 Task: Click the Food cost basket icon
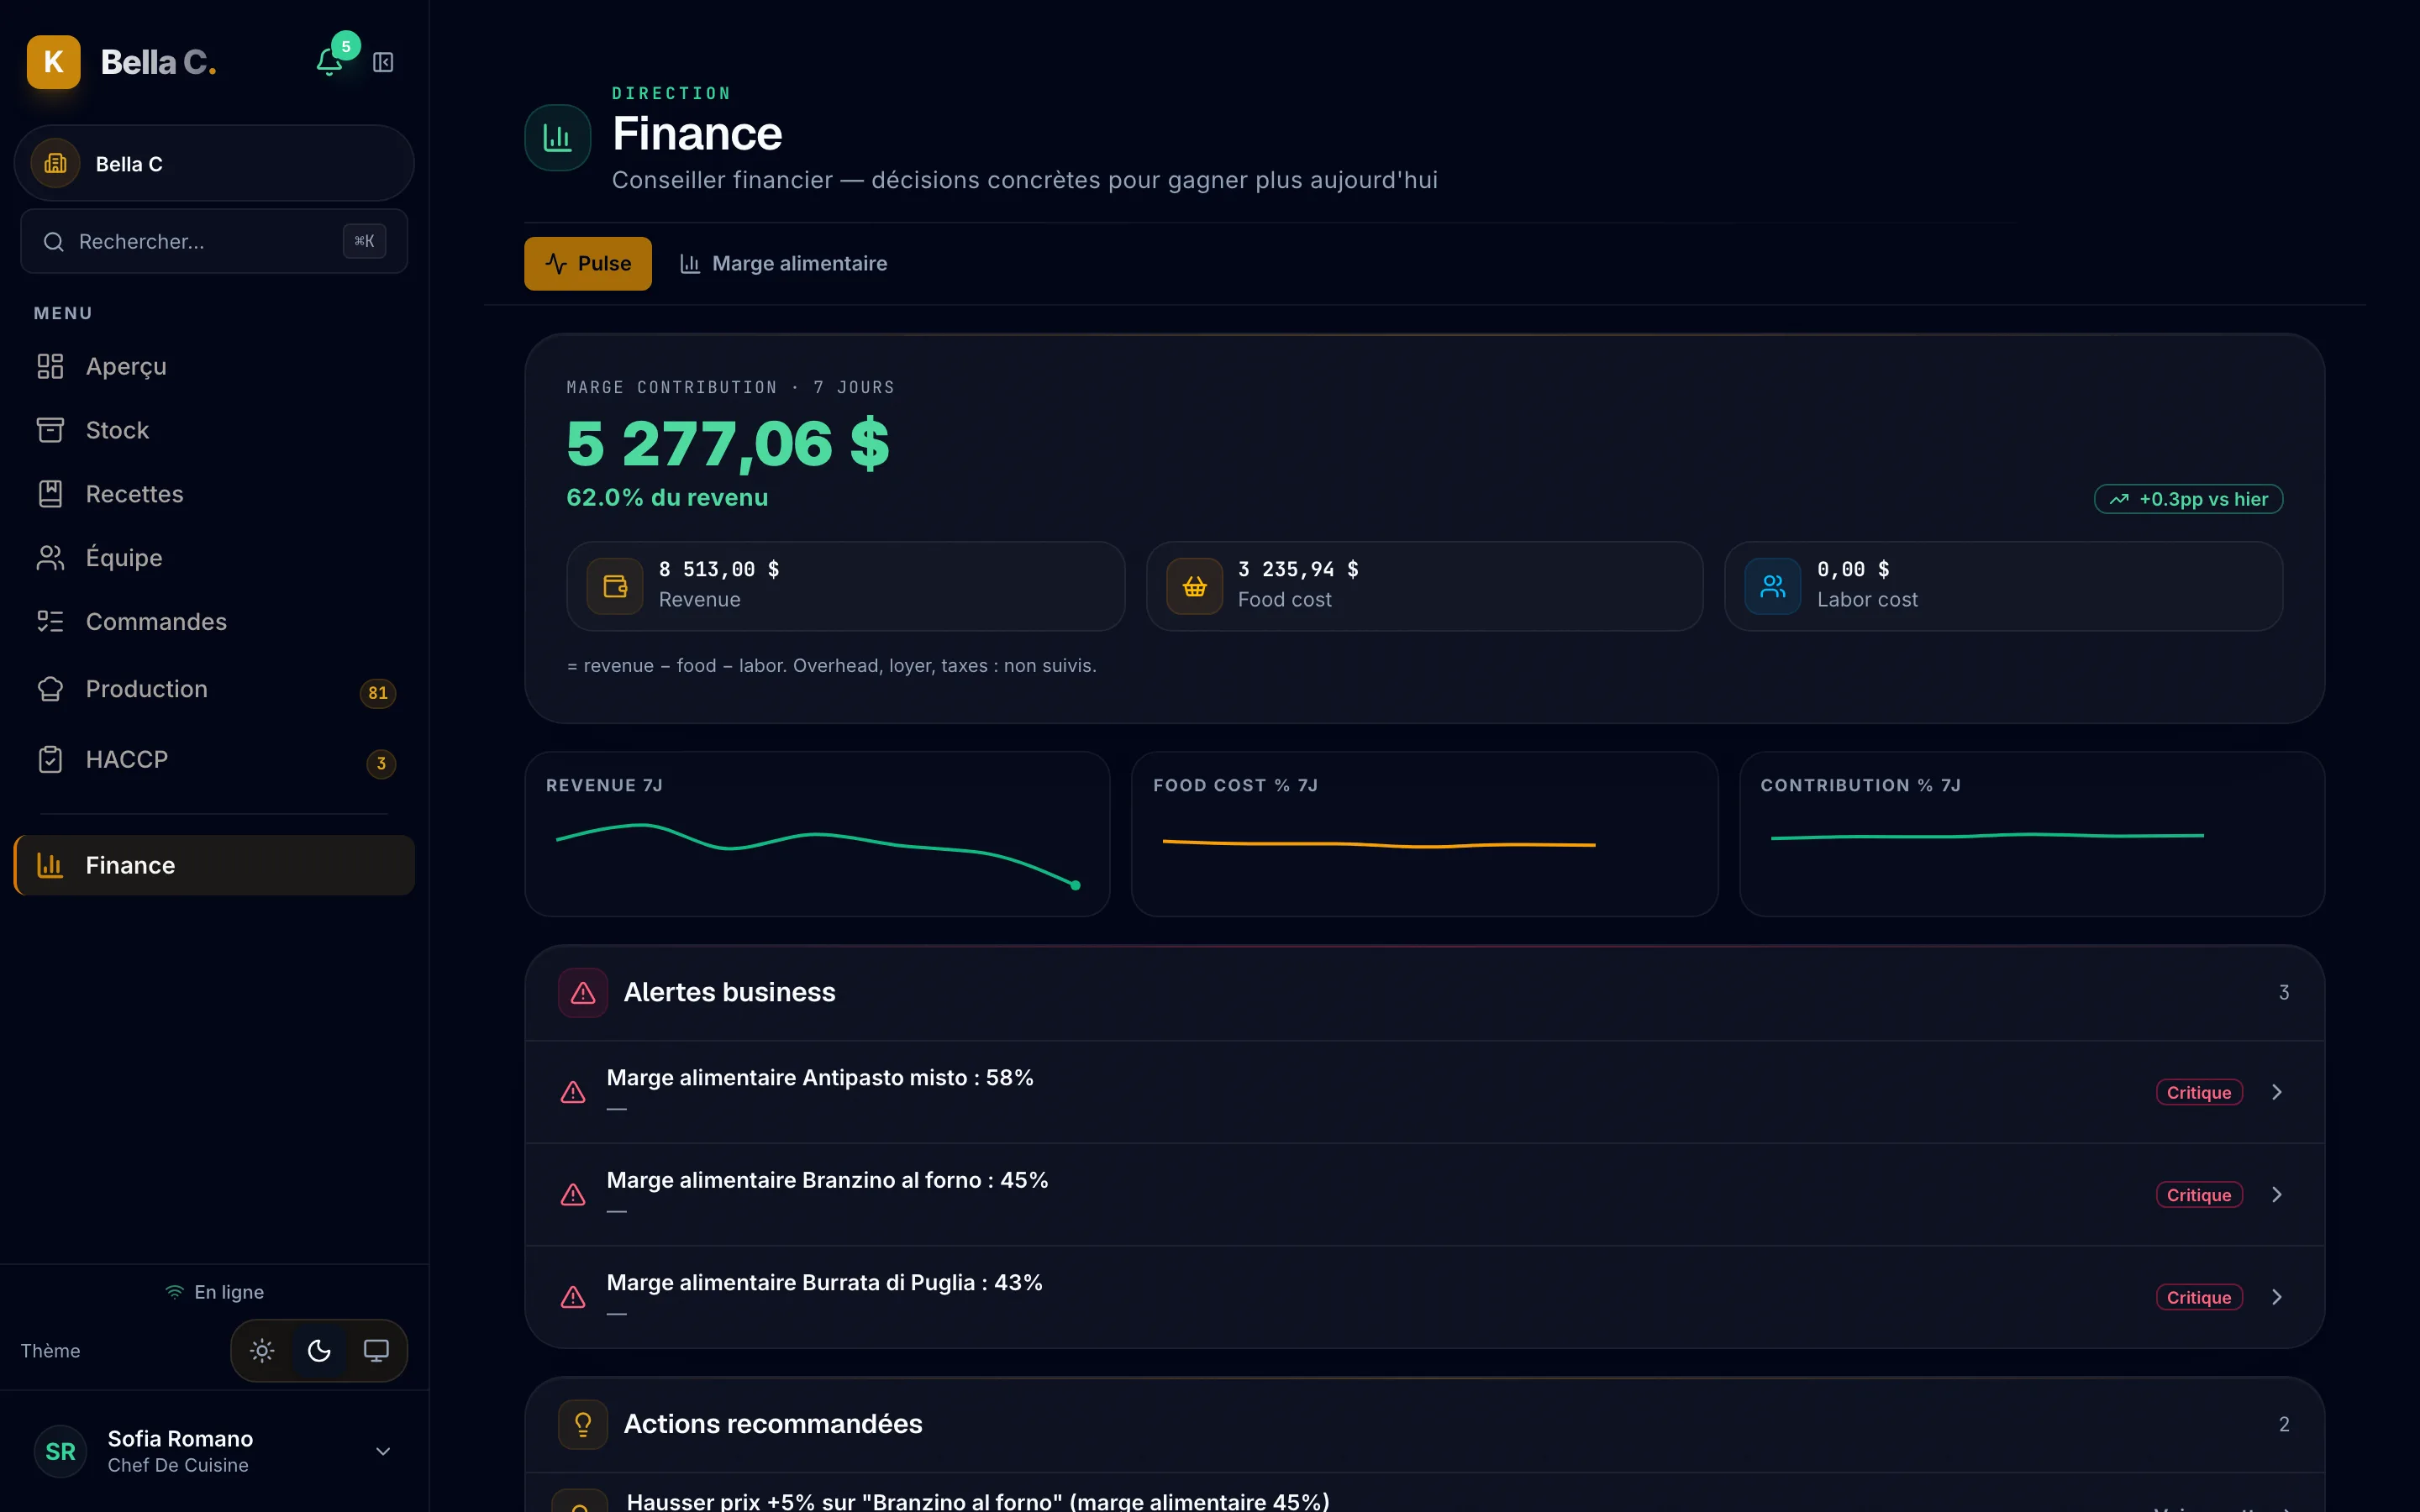(x=1194, y=586)
